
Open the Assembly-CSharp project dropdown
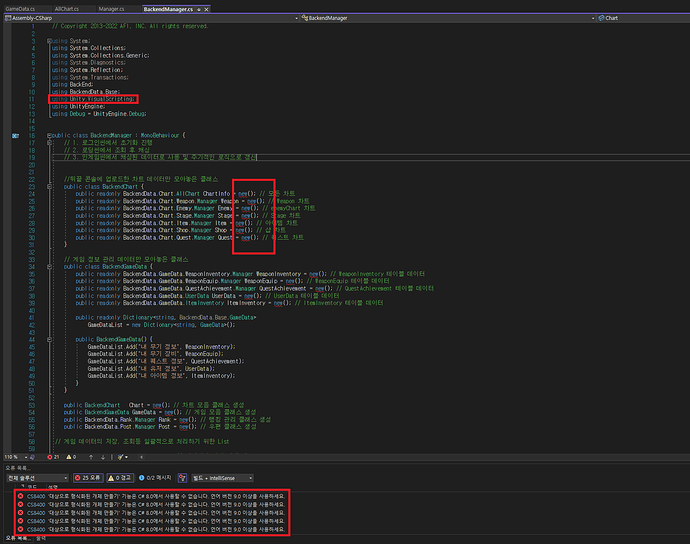[151, 18]
